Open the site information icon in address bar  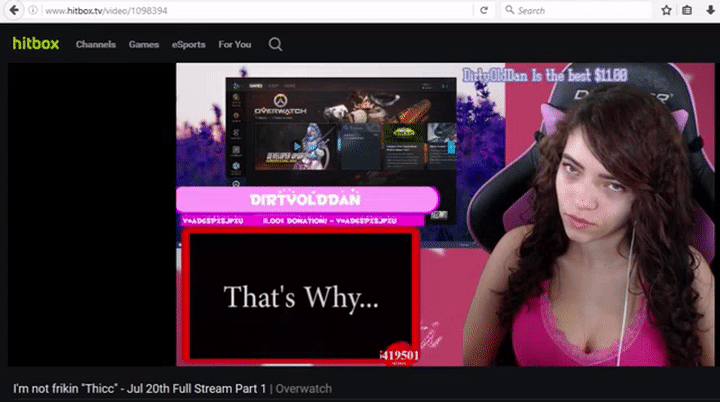click(x=33, y=10)
